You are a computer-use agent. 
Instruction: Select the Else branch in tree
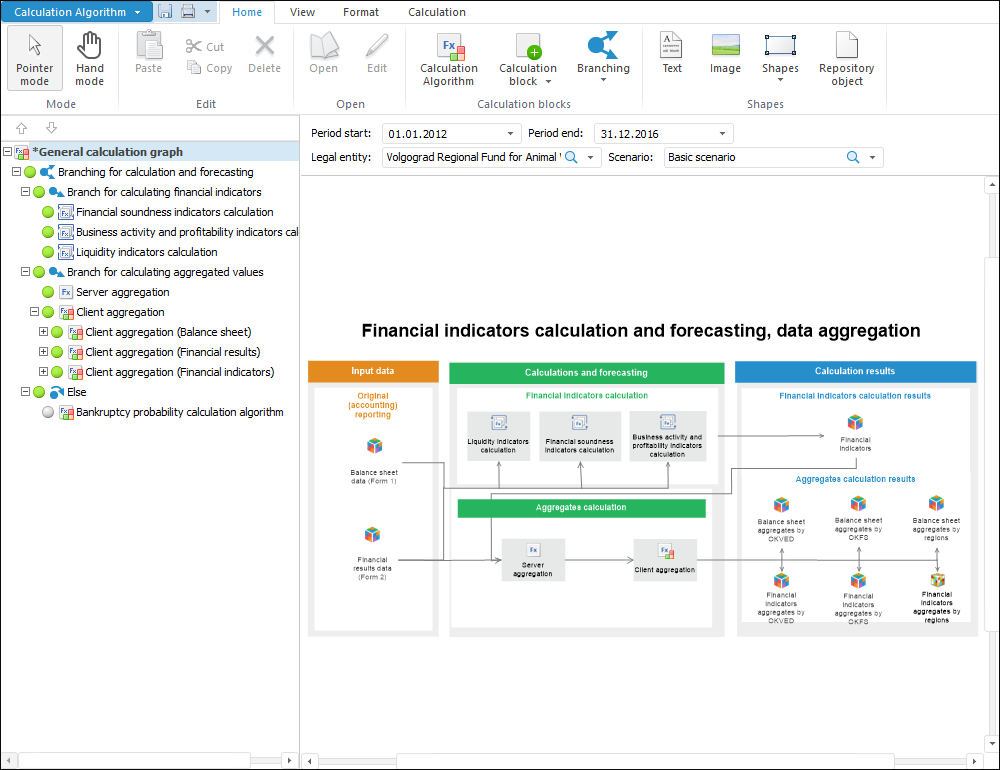(77, 392)
